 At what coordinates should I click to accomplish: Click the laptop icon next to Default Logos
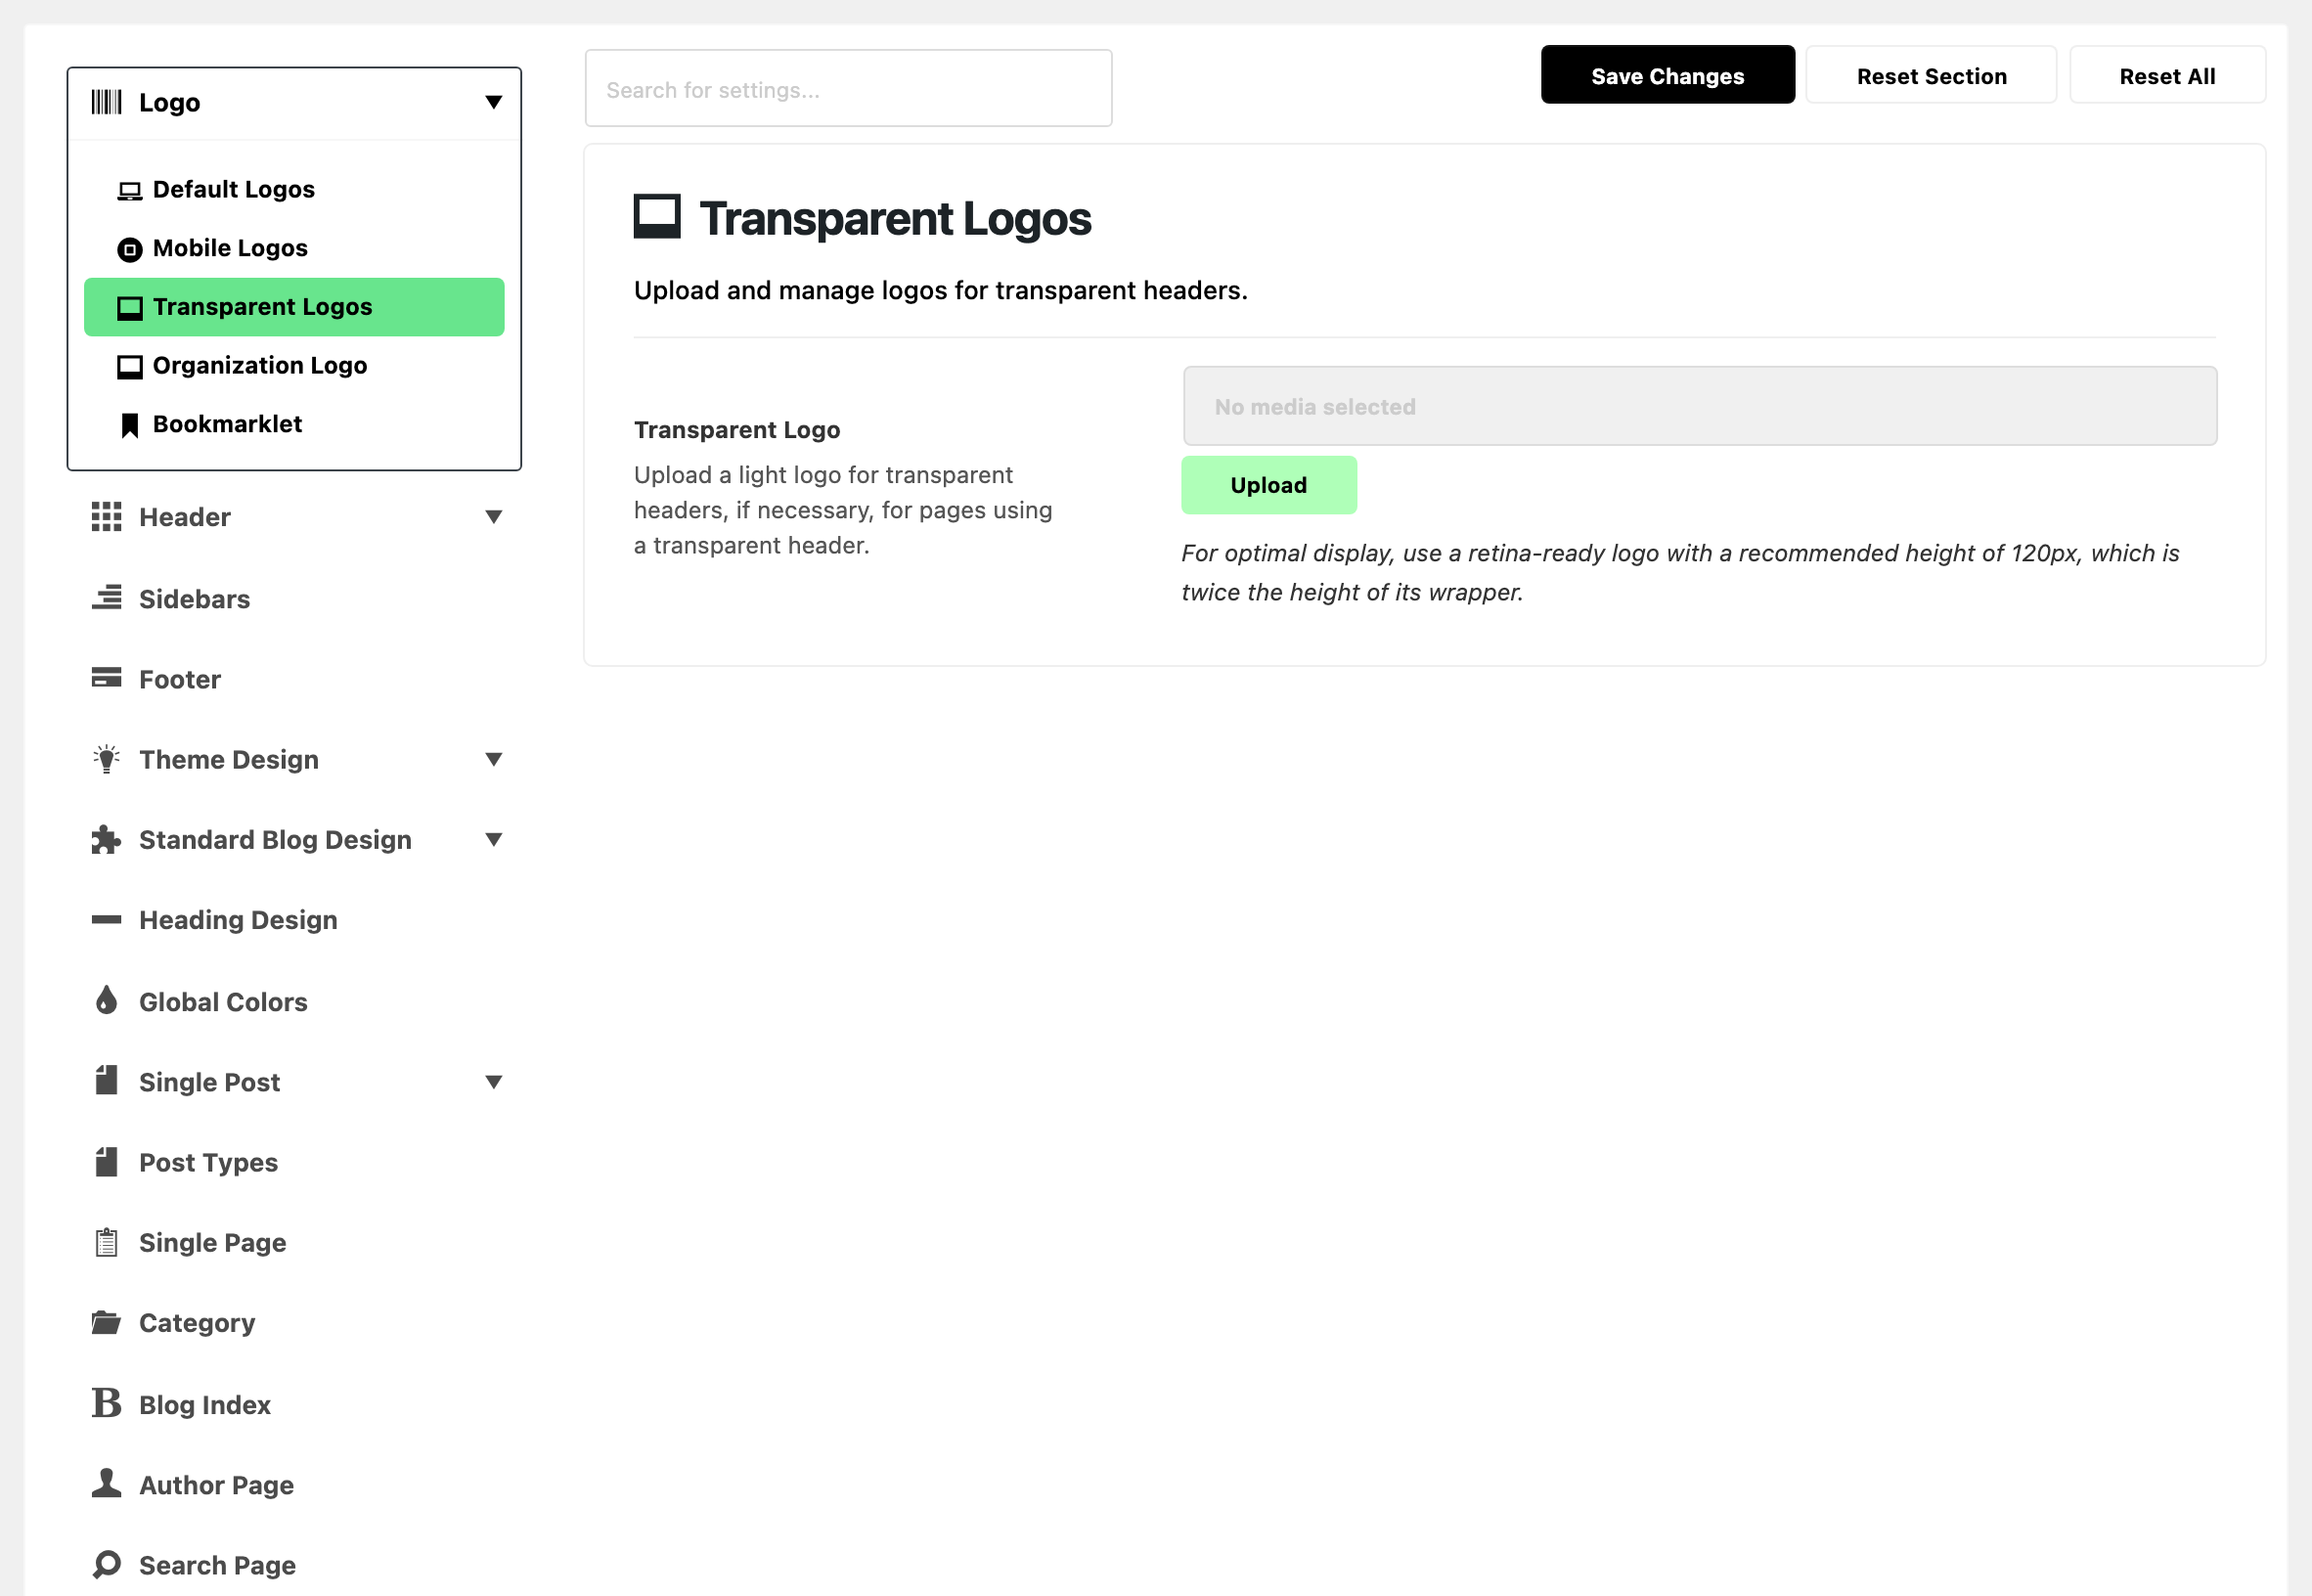pos(130,191)
